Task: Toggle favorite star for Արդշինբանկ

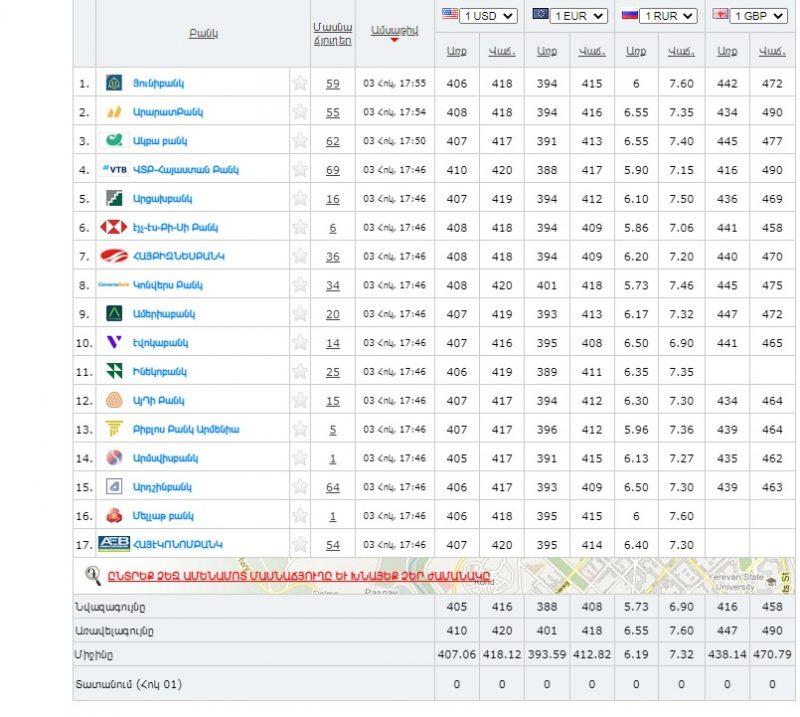Action: 300,487
